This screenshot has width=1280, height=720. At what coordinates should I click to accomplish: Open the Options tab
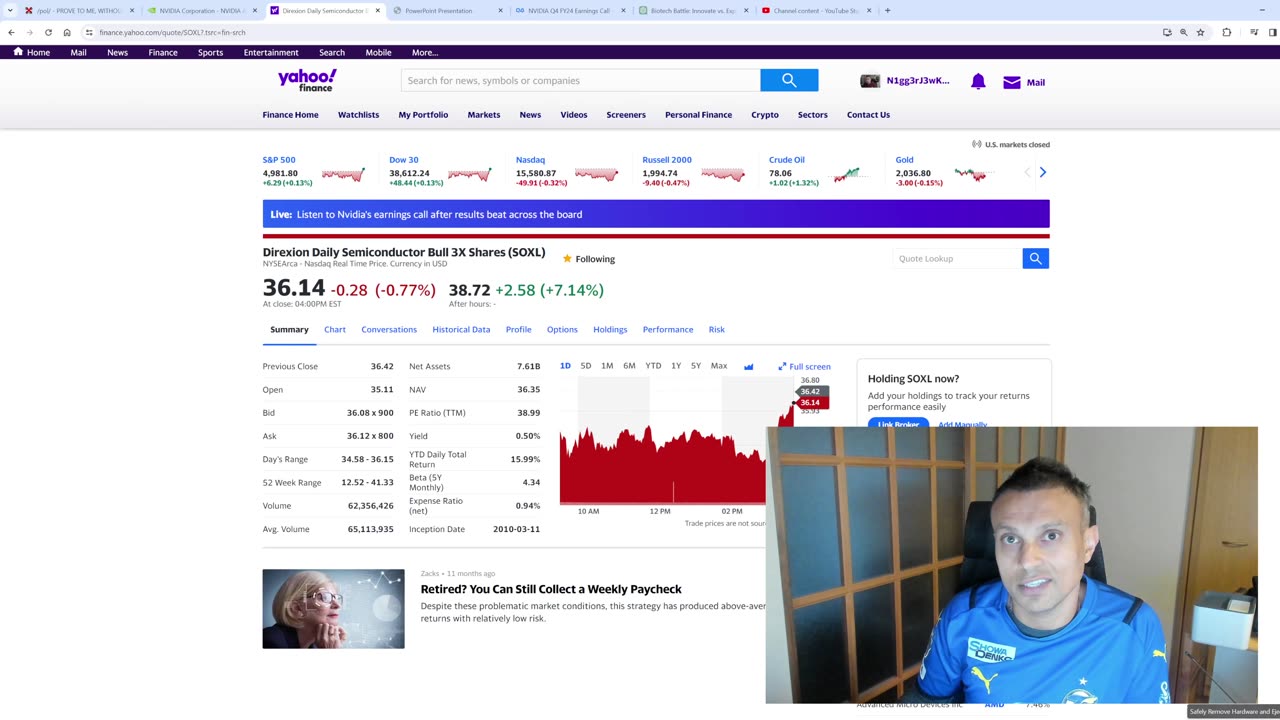pyautogui.click(x=562, y=329)
